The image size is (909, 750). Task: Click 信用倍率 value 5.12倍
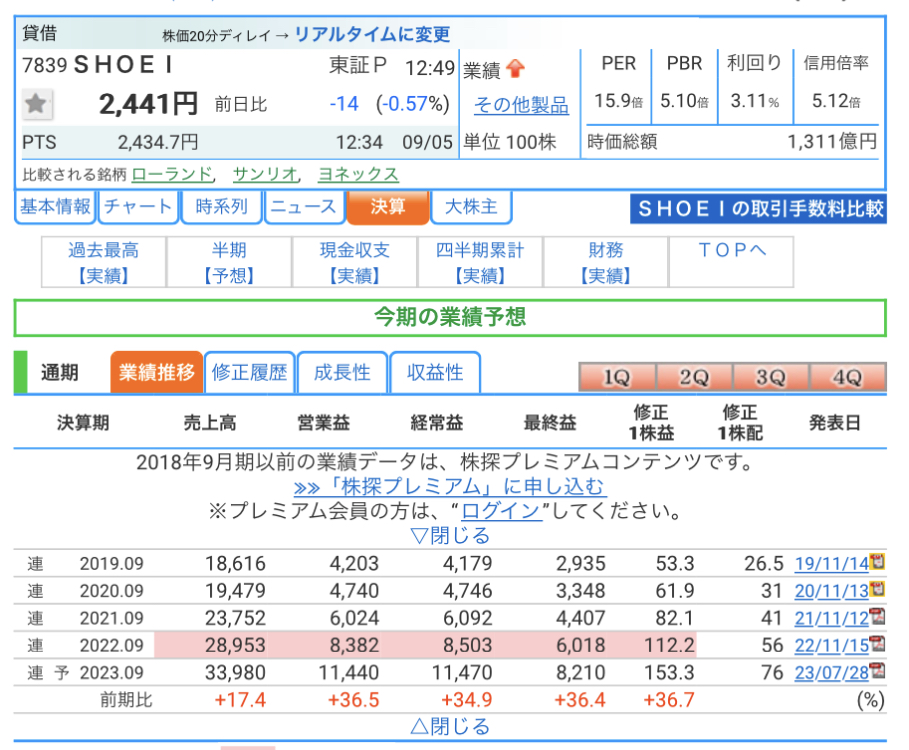pyautogui.click(x=836, y=101)
